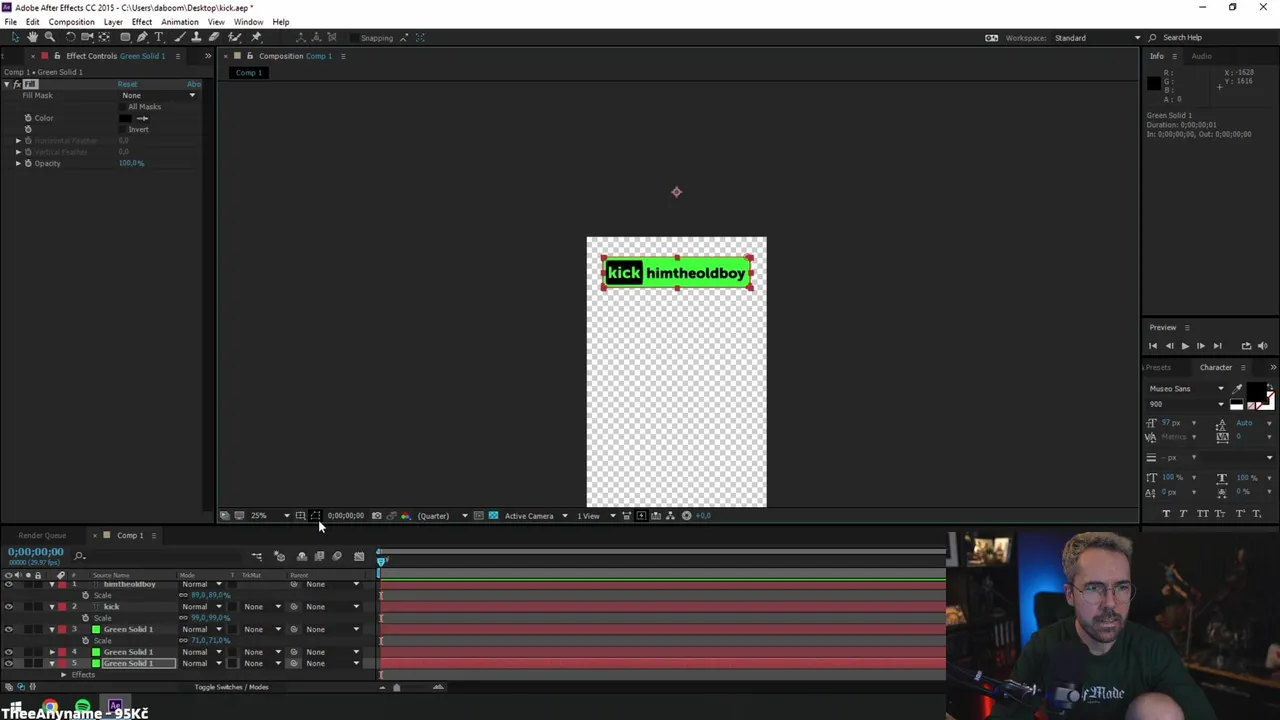
Task: Open the Museo Sans font dropdown
Action: pos(1186,389)
